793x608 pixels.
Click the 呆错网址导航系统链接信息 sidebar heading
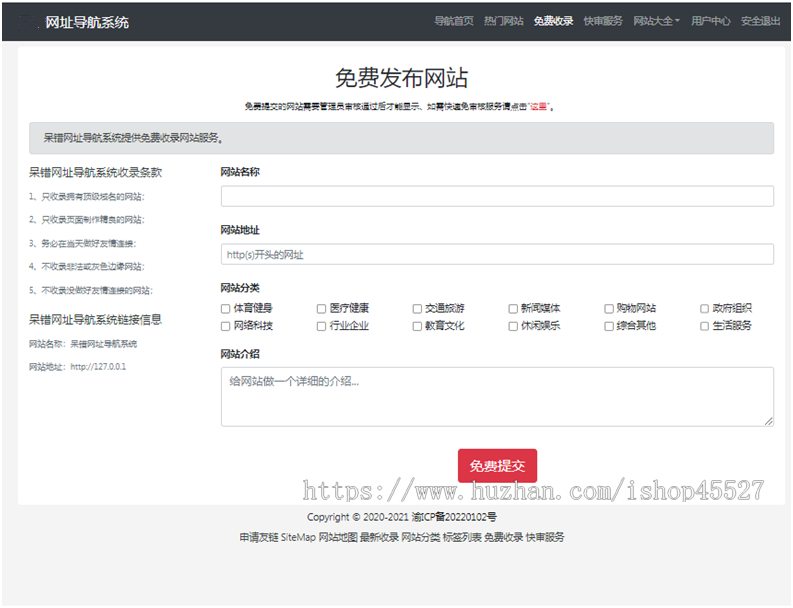tap(96, 320)
